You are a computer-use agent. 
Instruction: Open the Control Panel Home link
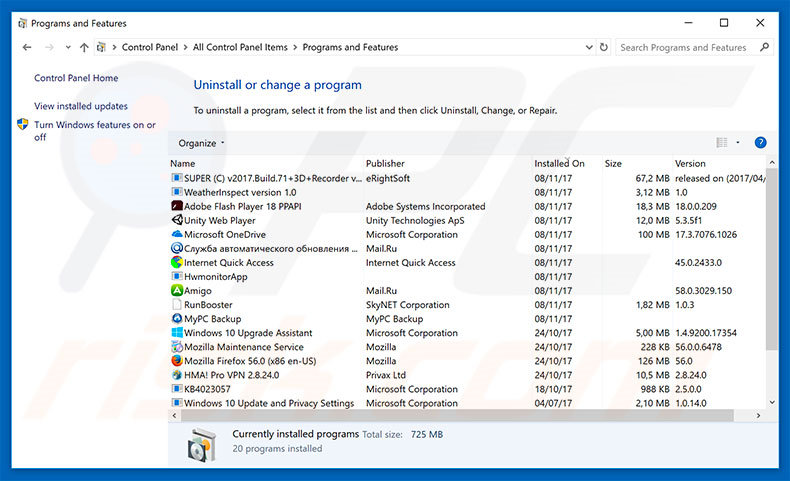76,78
